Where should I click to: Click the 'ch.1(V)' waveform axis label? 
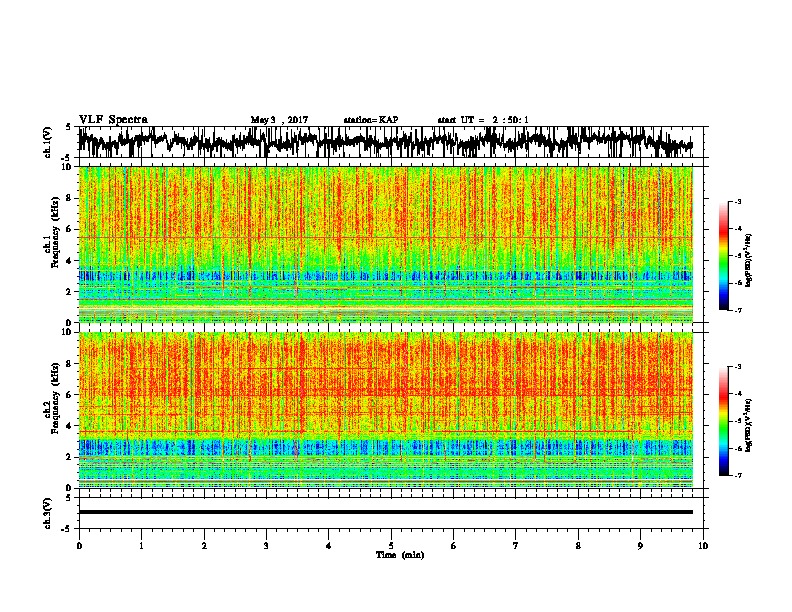tap(48, 142)
